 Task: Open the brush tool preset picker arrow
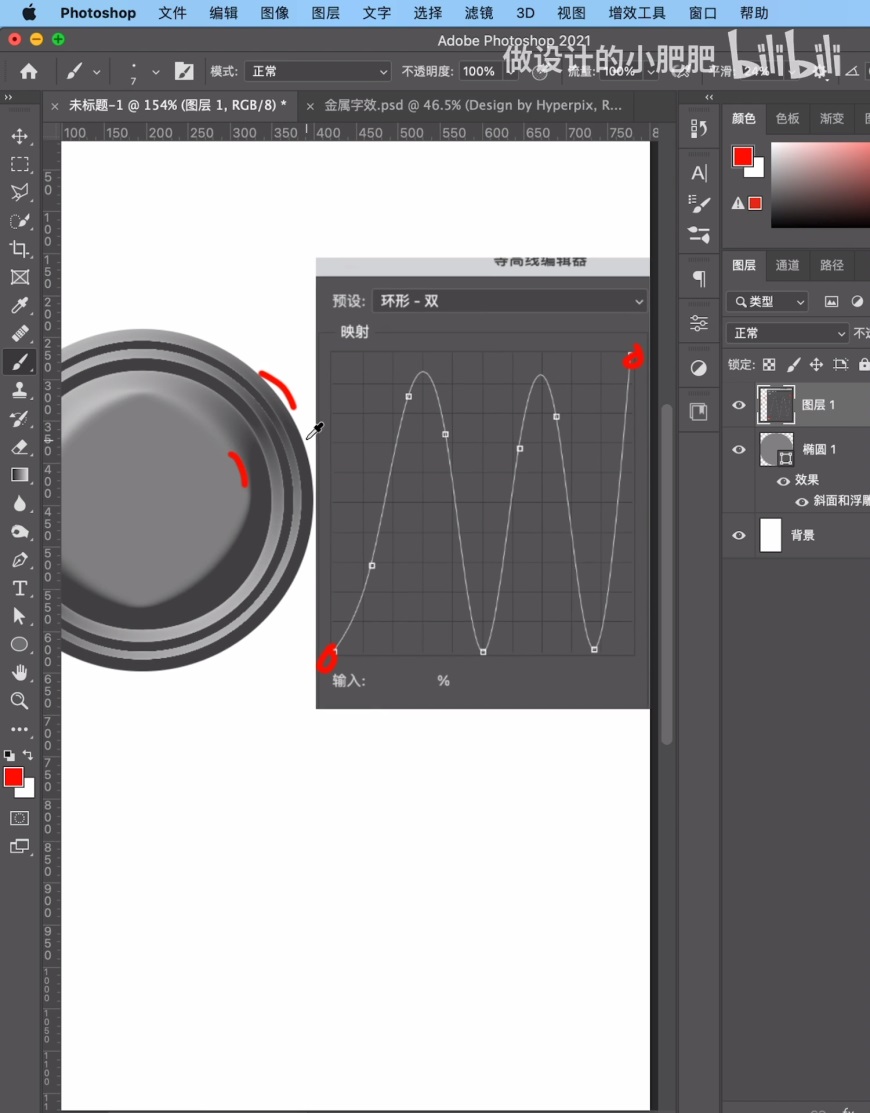point(97,72)
